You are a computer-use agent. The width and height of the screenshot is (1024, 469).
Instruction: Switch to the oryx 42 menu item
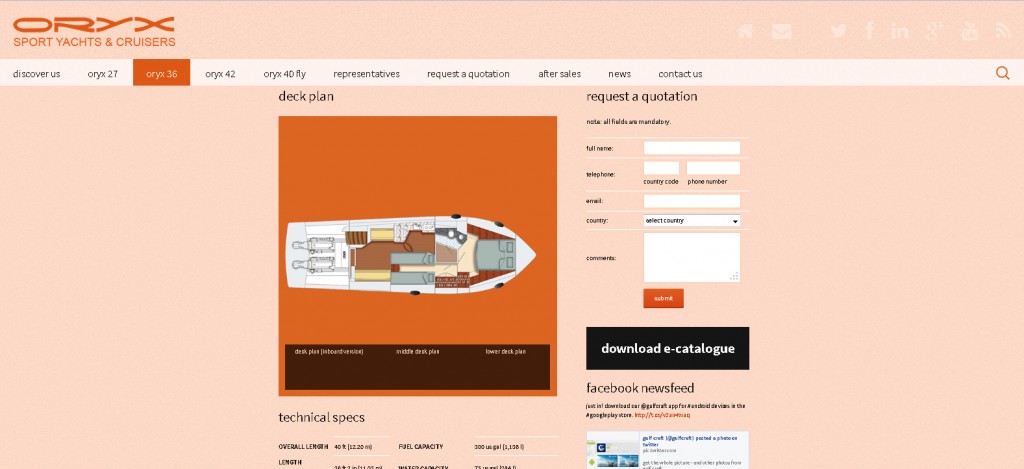pyautogui.click(x=220, y=73)
